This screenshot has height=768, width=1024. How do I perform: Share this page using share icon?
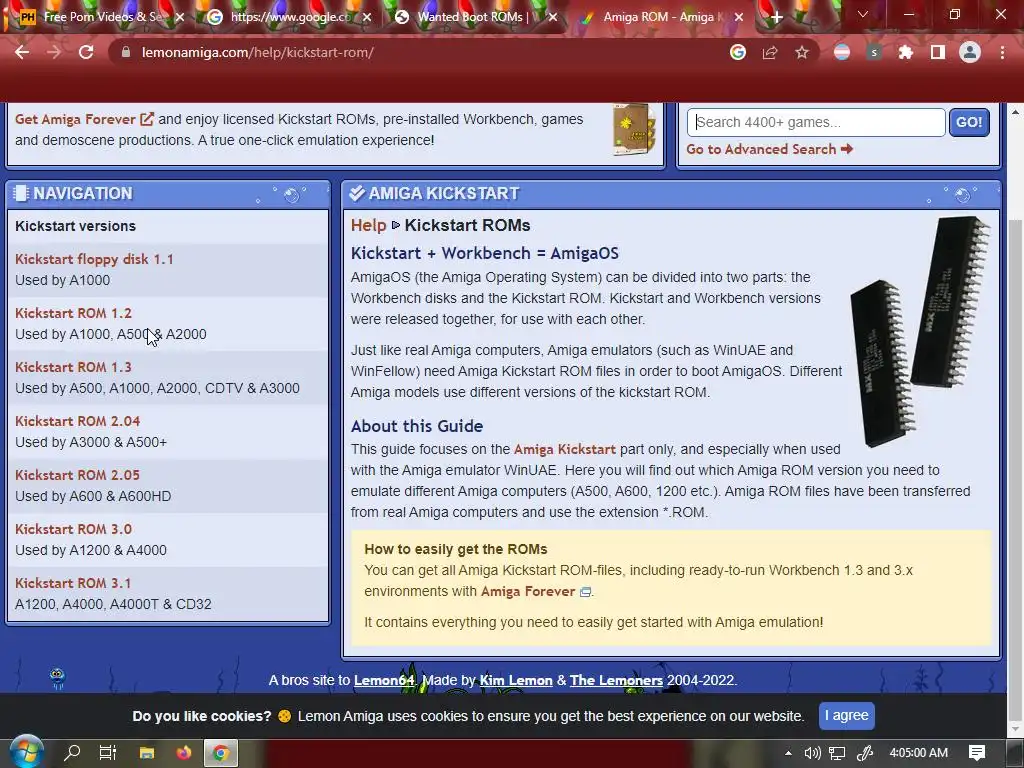click(x=770, y=52)
